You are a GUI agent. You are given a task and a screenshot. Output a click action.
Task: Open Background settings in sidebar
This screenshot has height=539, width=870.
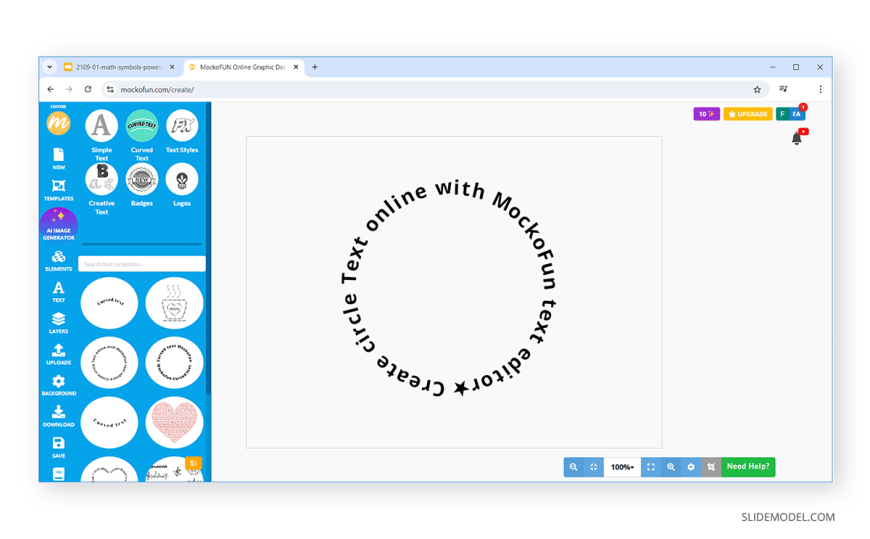click(58, 385)
